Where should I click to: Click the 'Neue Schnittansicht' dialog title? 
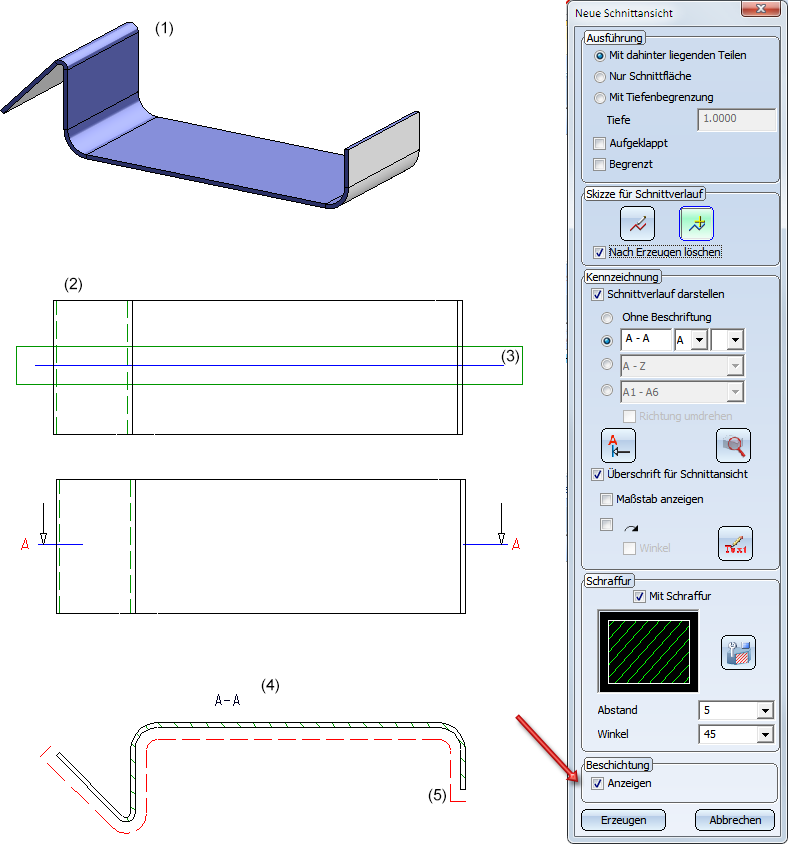pos(624,13)
